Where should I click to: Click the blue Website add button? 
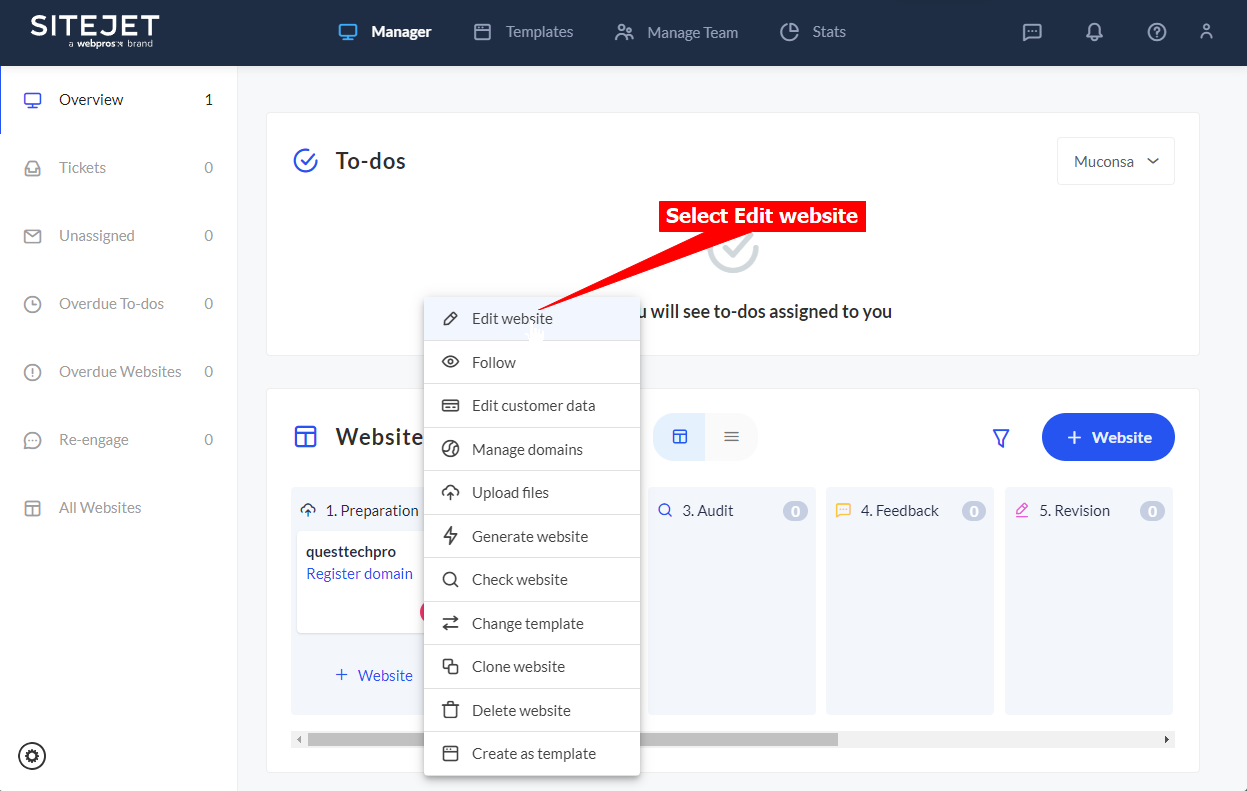[1108, 437]
